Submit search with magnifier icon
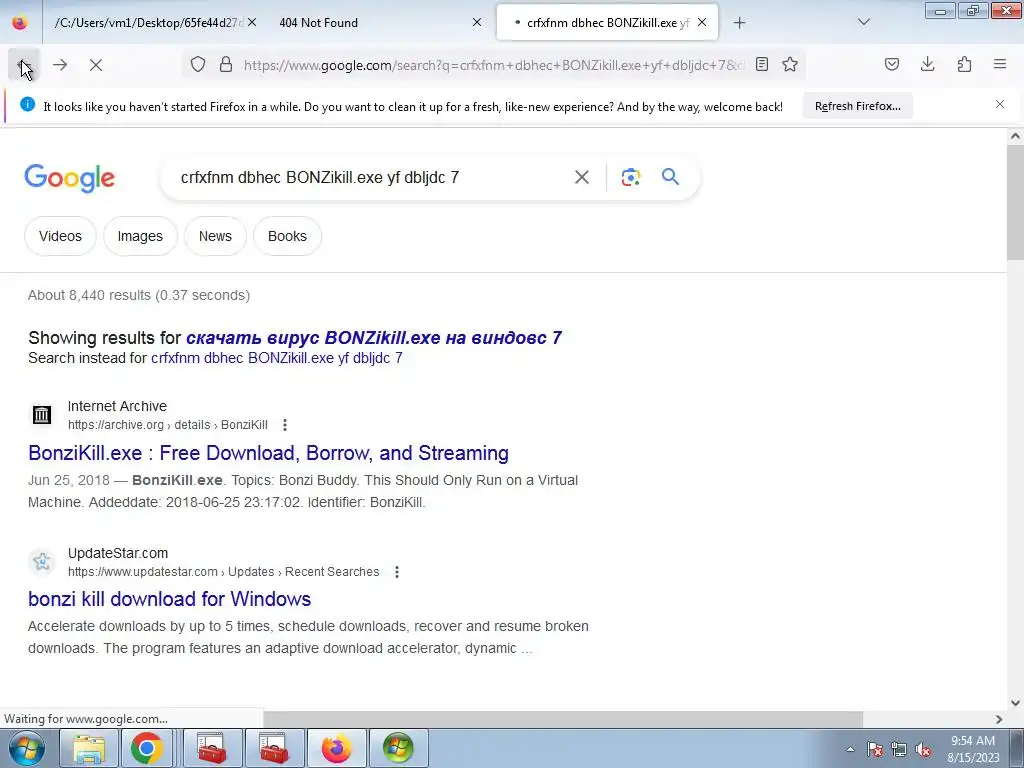 coord(670,177)
